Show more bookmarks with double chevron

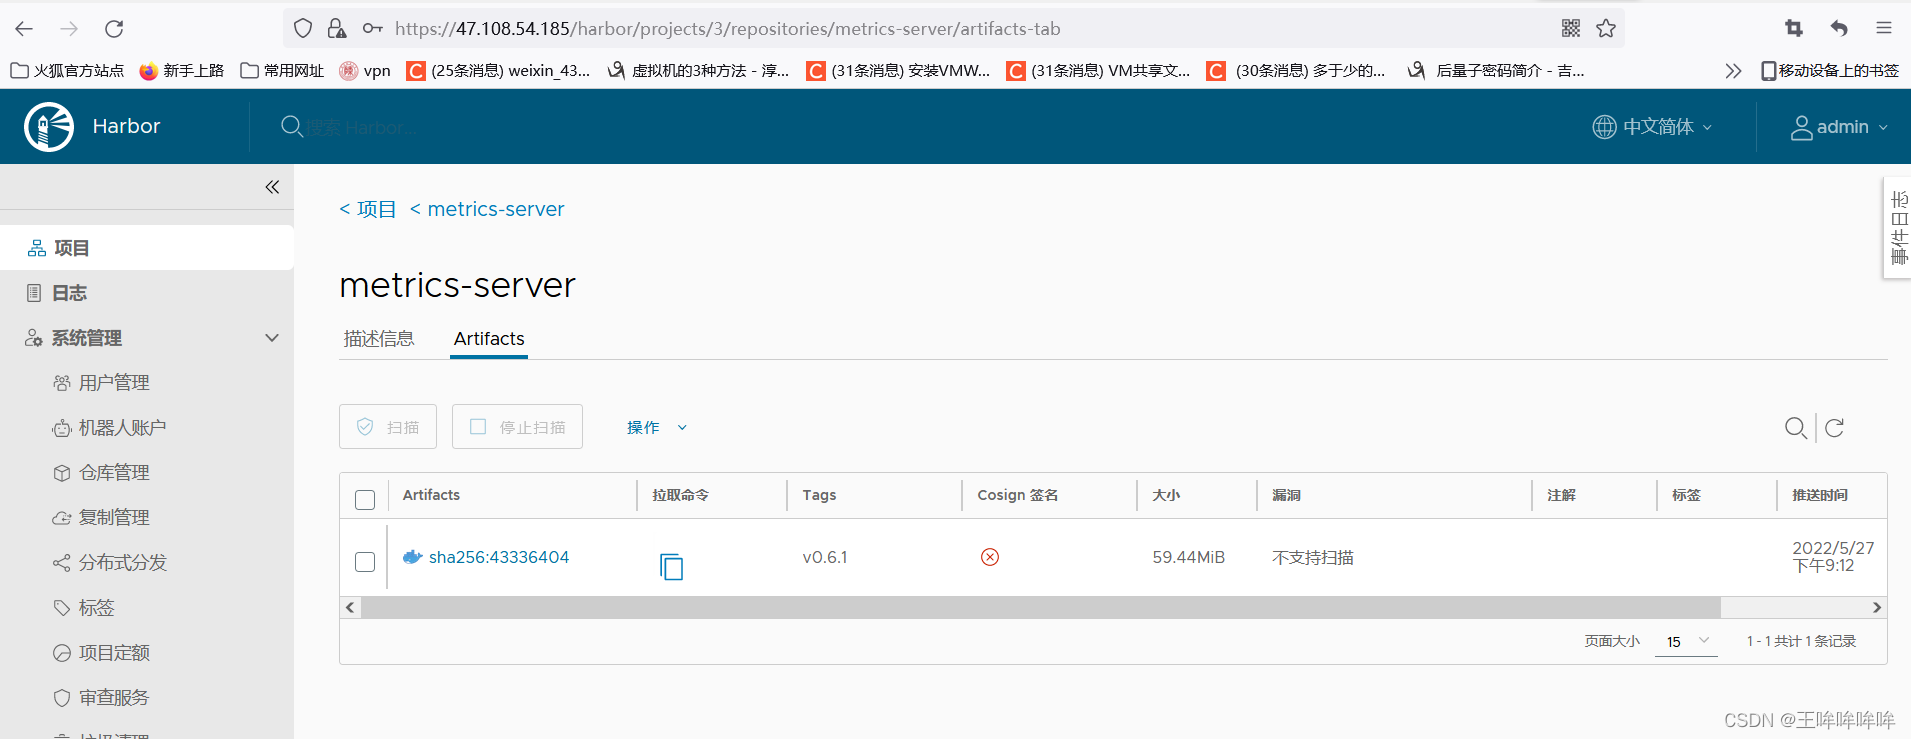coord(1733,71)
